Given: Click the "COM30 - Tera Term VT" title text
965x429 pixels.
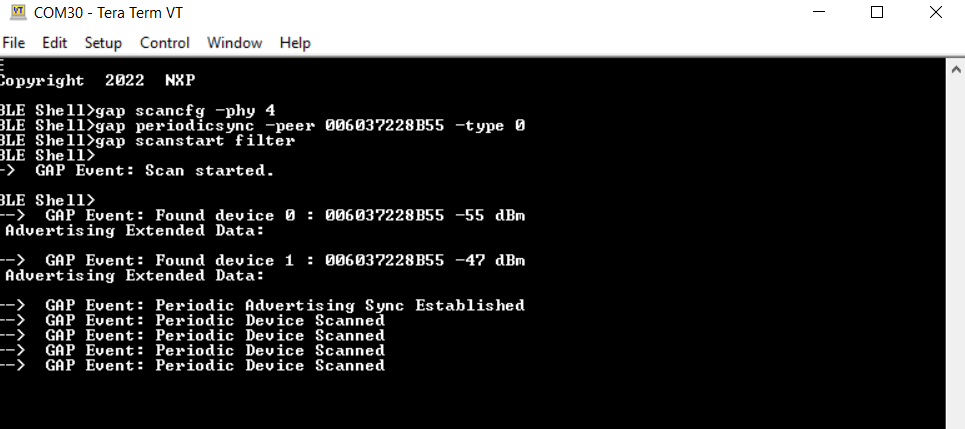Looking at the screenshot, I should click(x=118, y=13).
